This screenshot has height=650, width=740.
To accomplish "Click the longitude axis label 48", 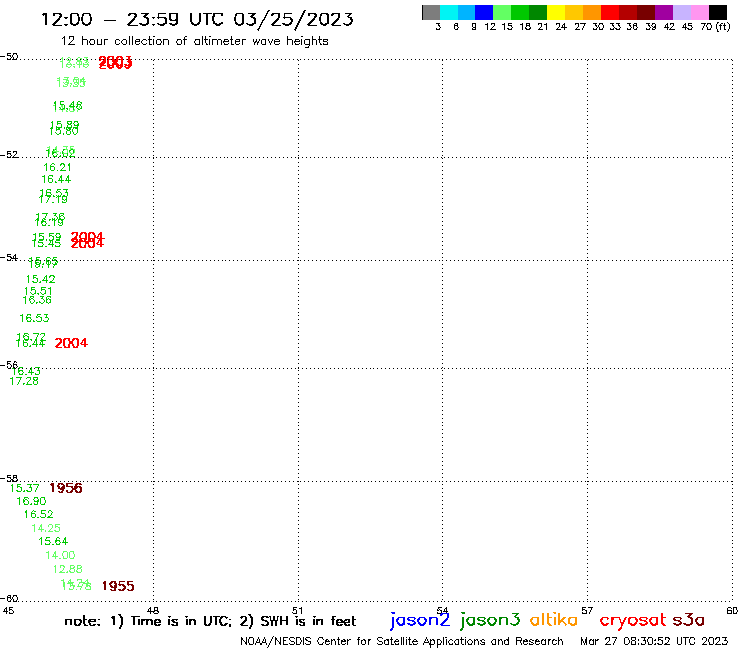I will [x=153, y=610].
